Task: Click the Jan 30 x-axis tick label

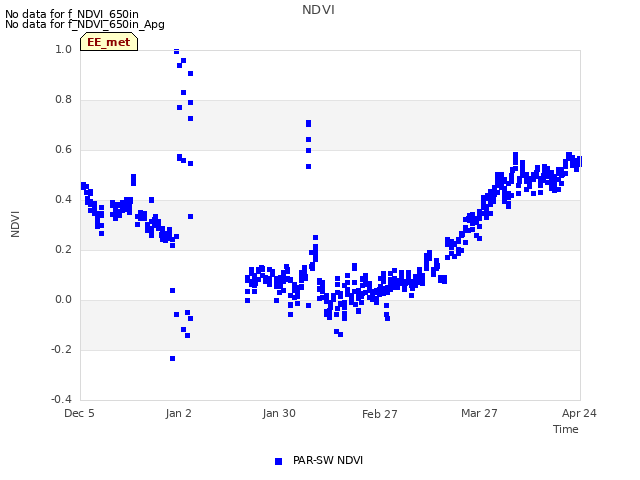Action: point(279,413)
